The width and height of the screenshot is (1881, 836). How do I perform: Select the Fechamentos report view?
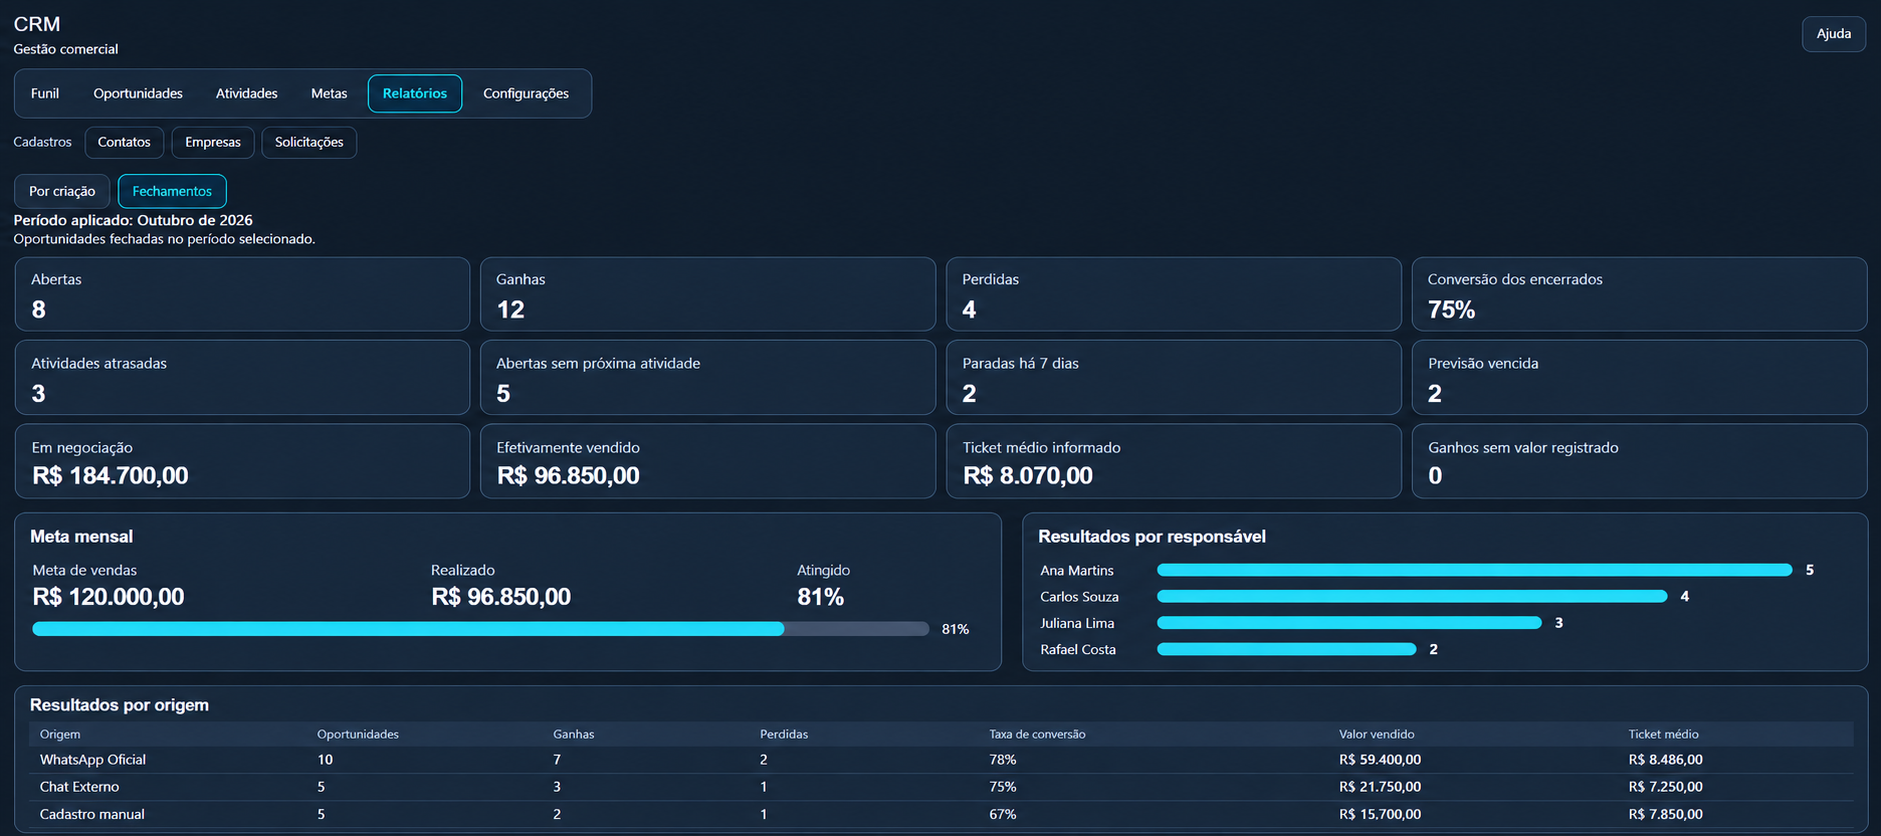(x=172, y=191)
